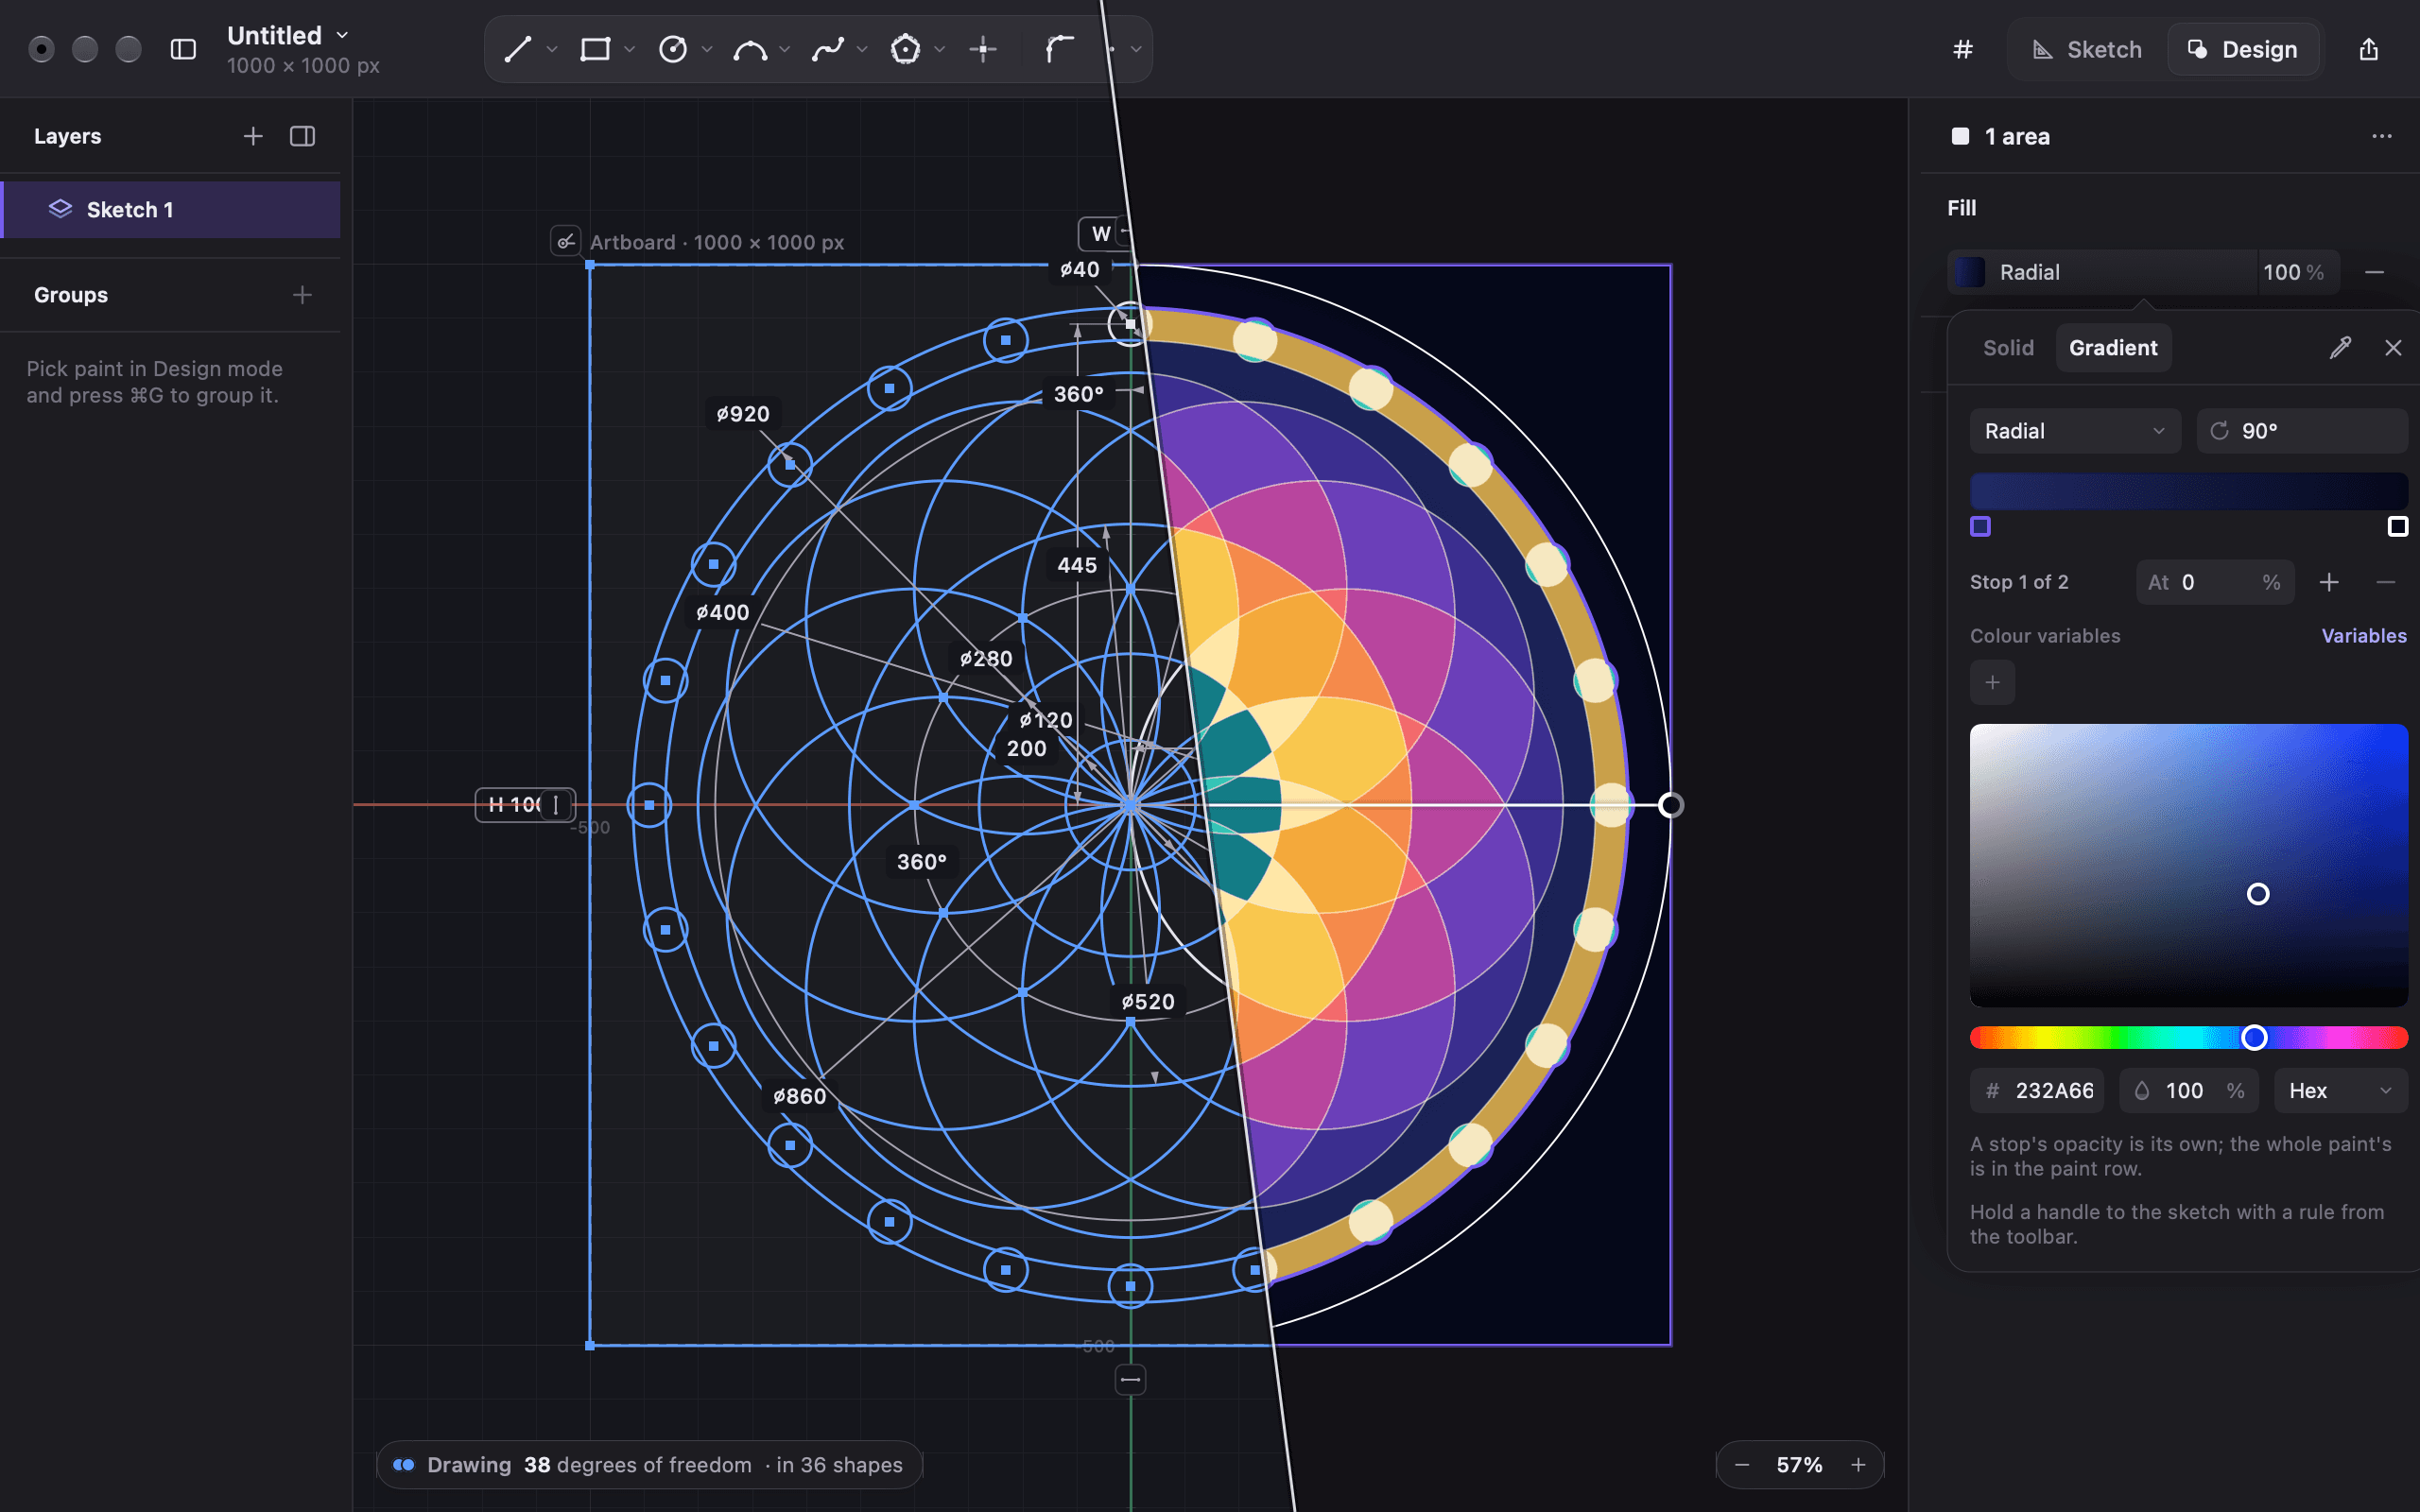Viewport: 2420px width, 1512px height.
Task: Add a colour variable
Action: 1992,683
